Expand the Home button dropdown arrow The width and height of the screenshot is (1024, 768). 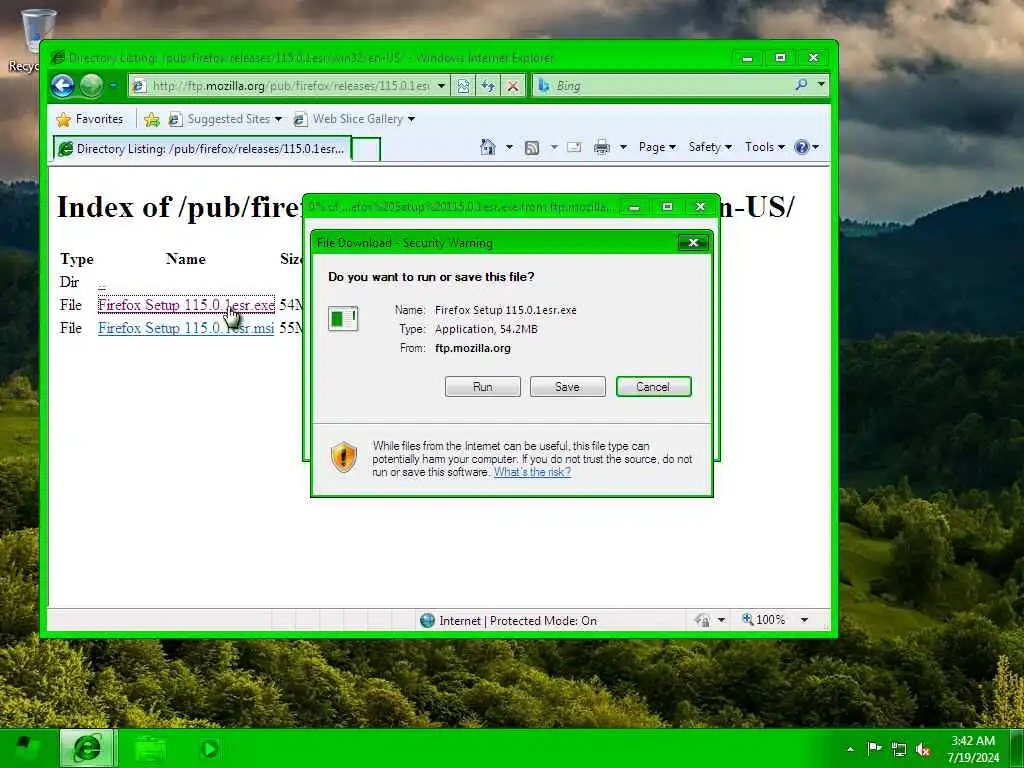click(x=509, y=147)
